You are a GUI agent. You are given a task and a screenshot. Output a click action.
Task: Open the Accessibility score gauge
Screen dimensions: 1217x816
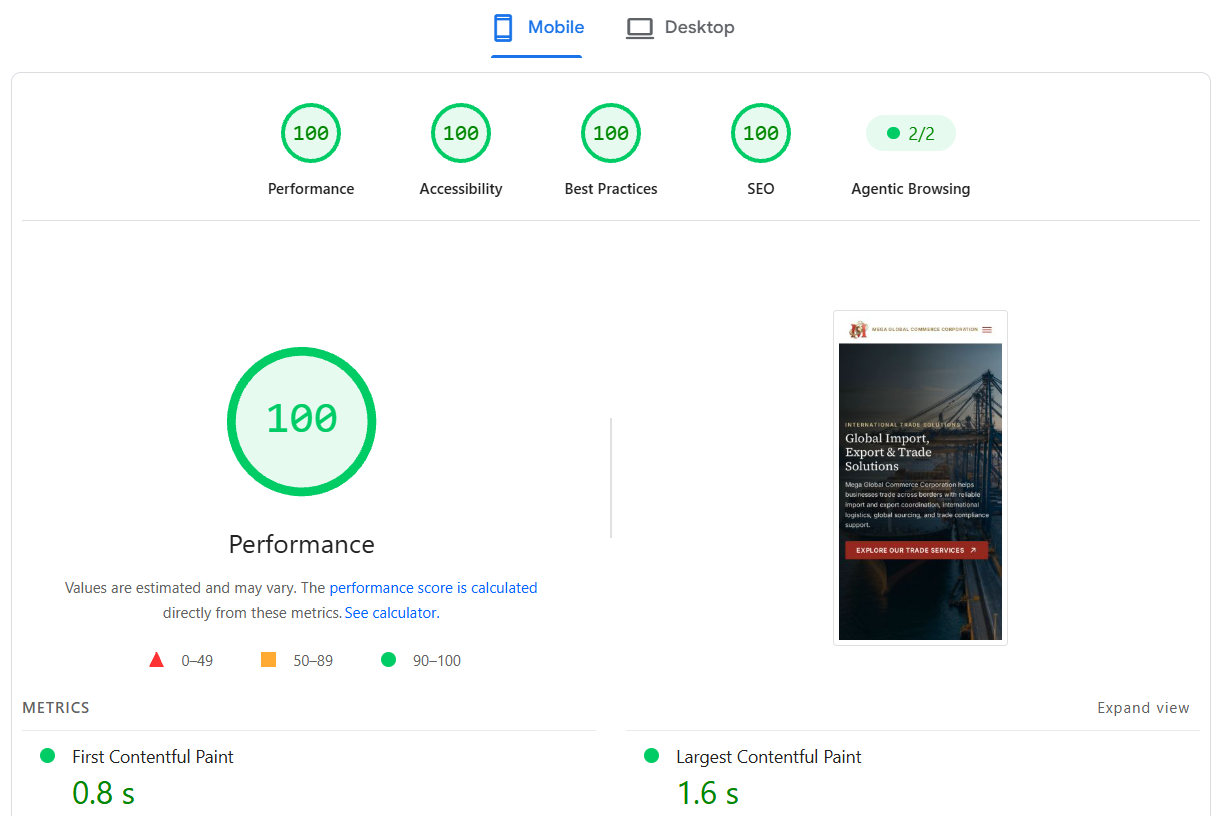tap(461, 133)
